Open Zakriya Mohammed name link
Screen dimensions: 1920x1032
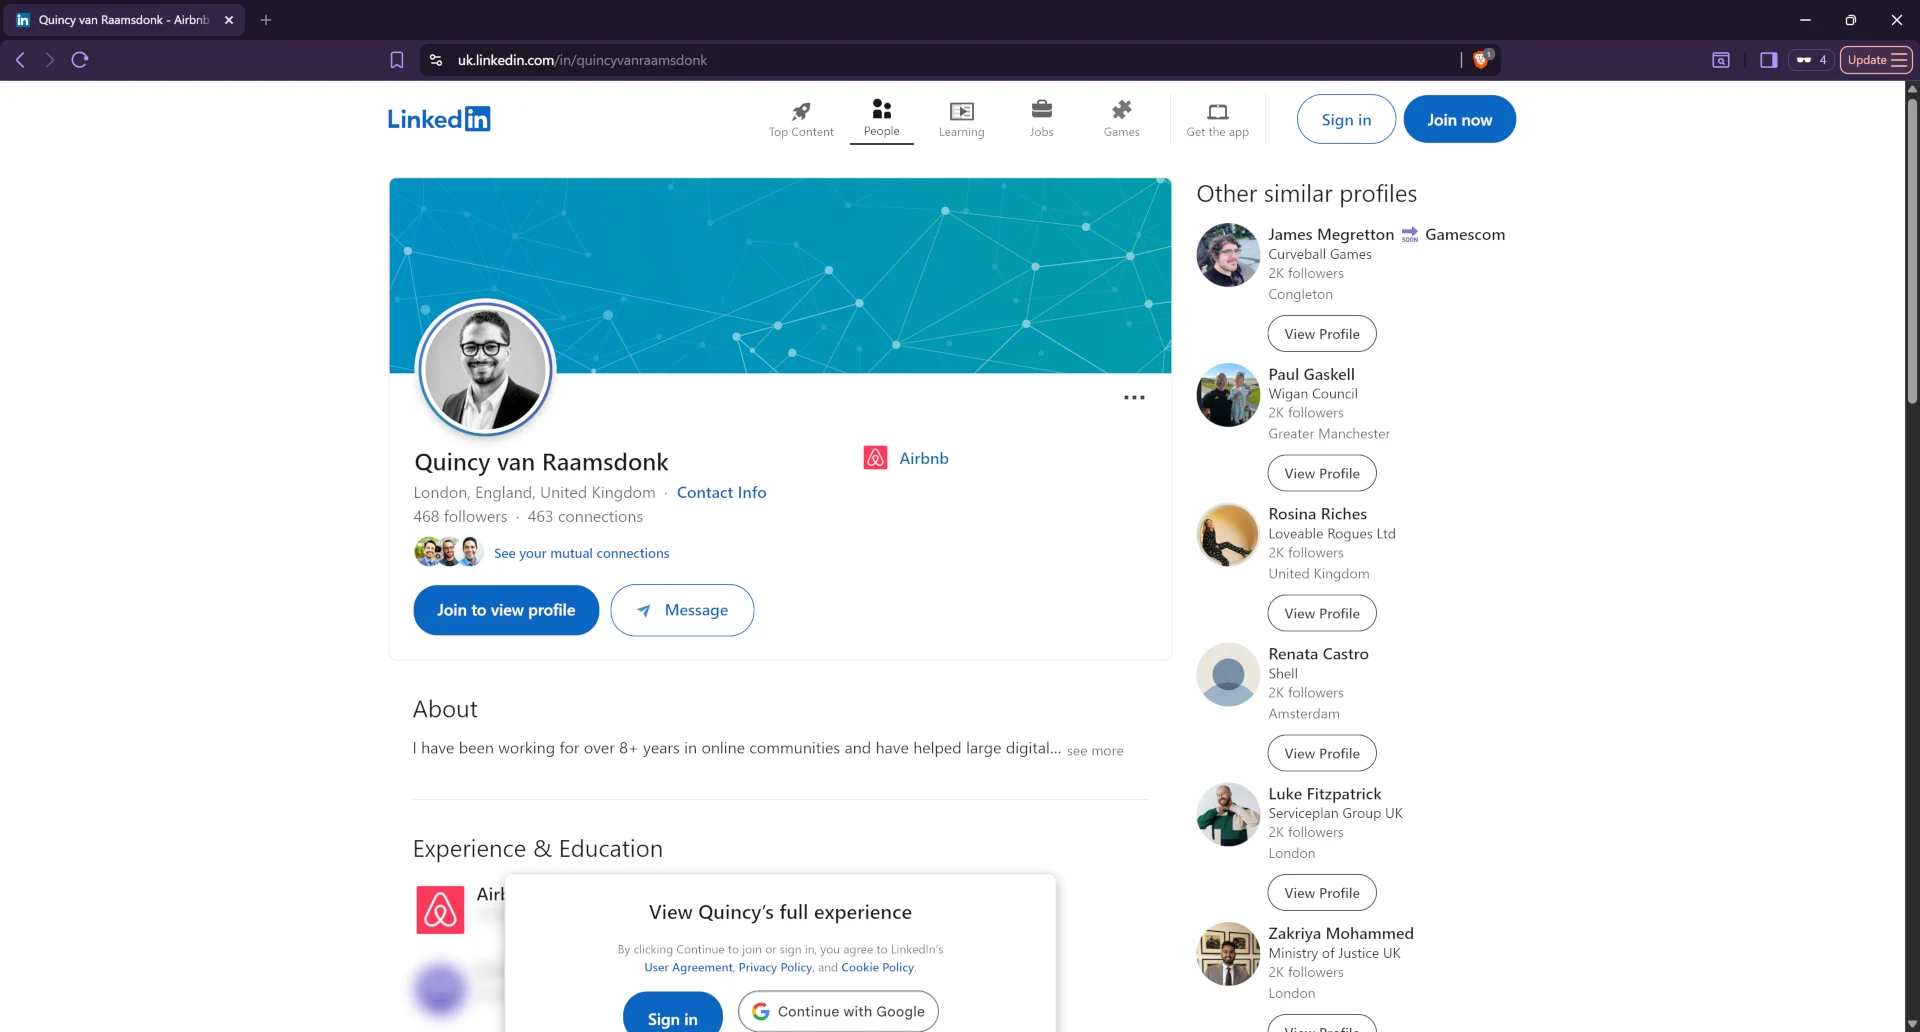click(x=1341, y=933)
